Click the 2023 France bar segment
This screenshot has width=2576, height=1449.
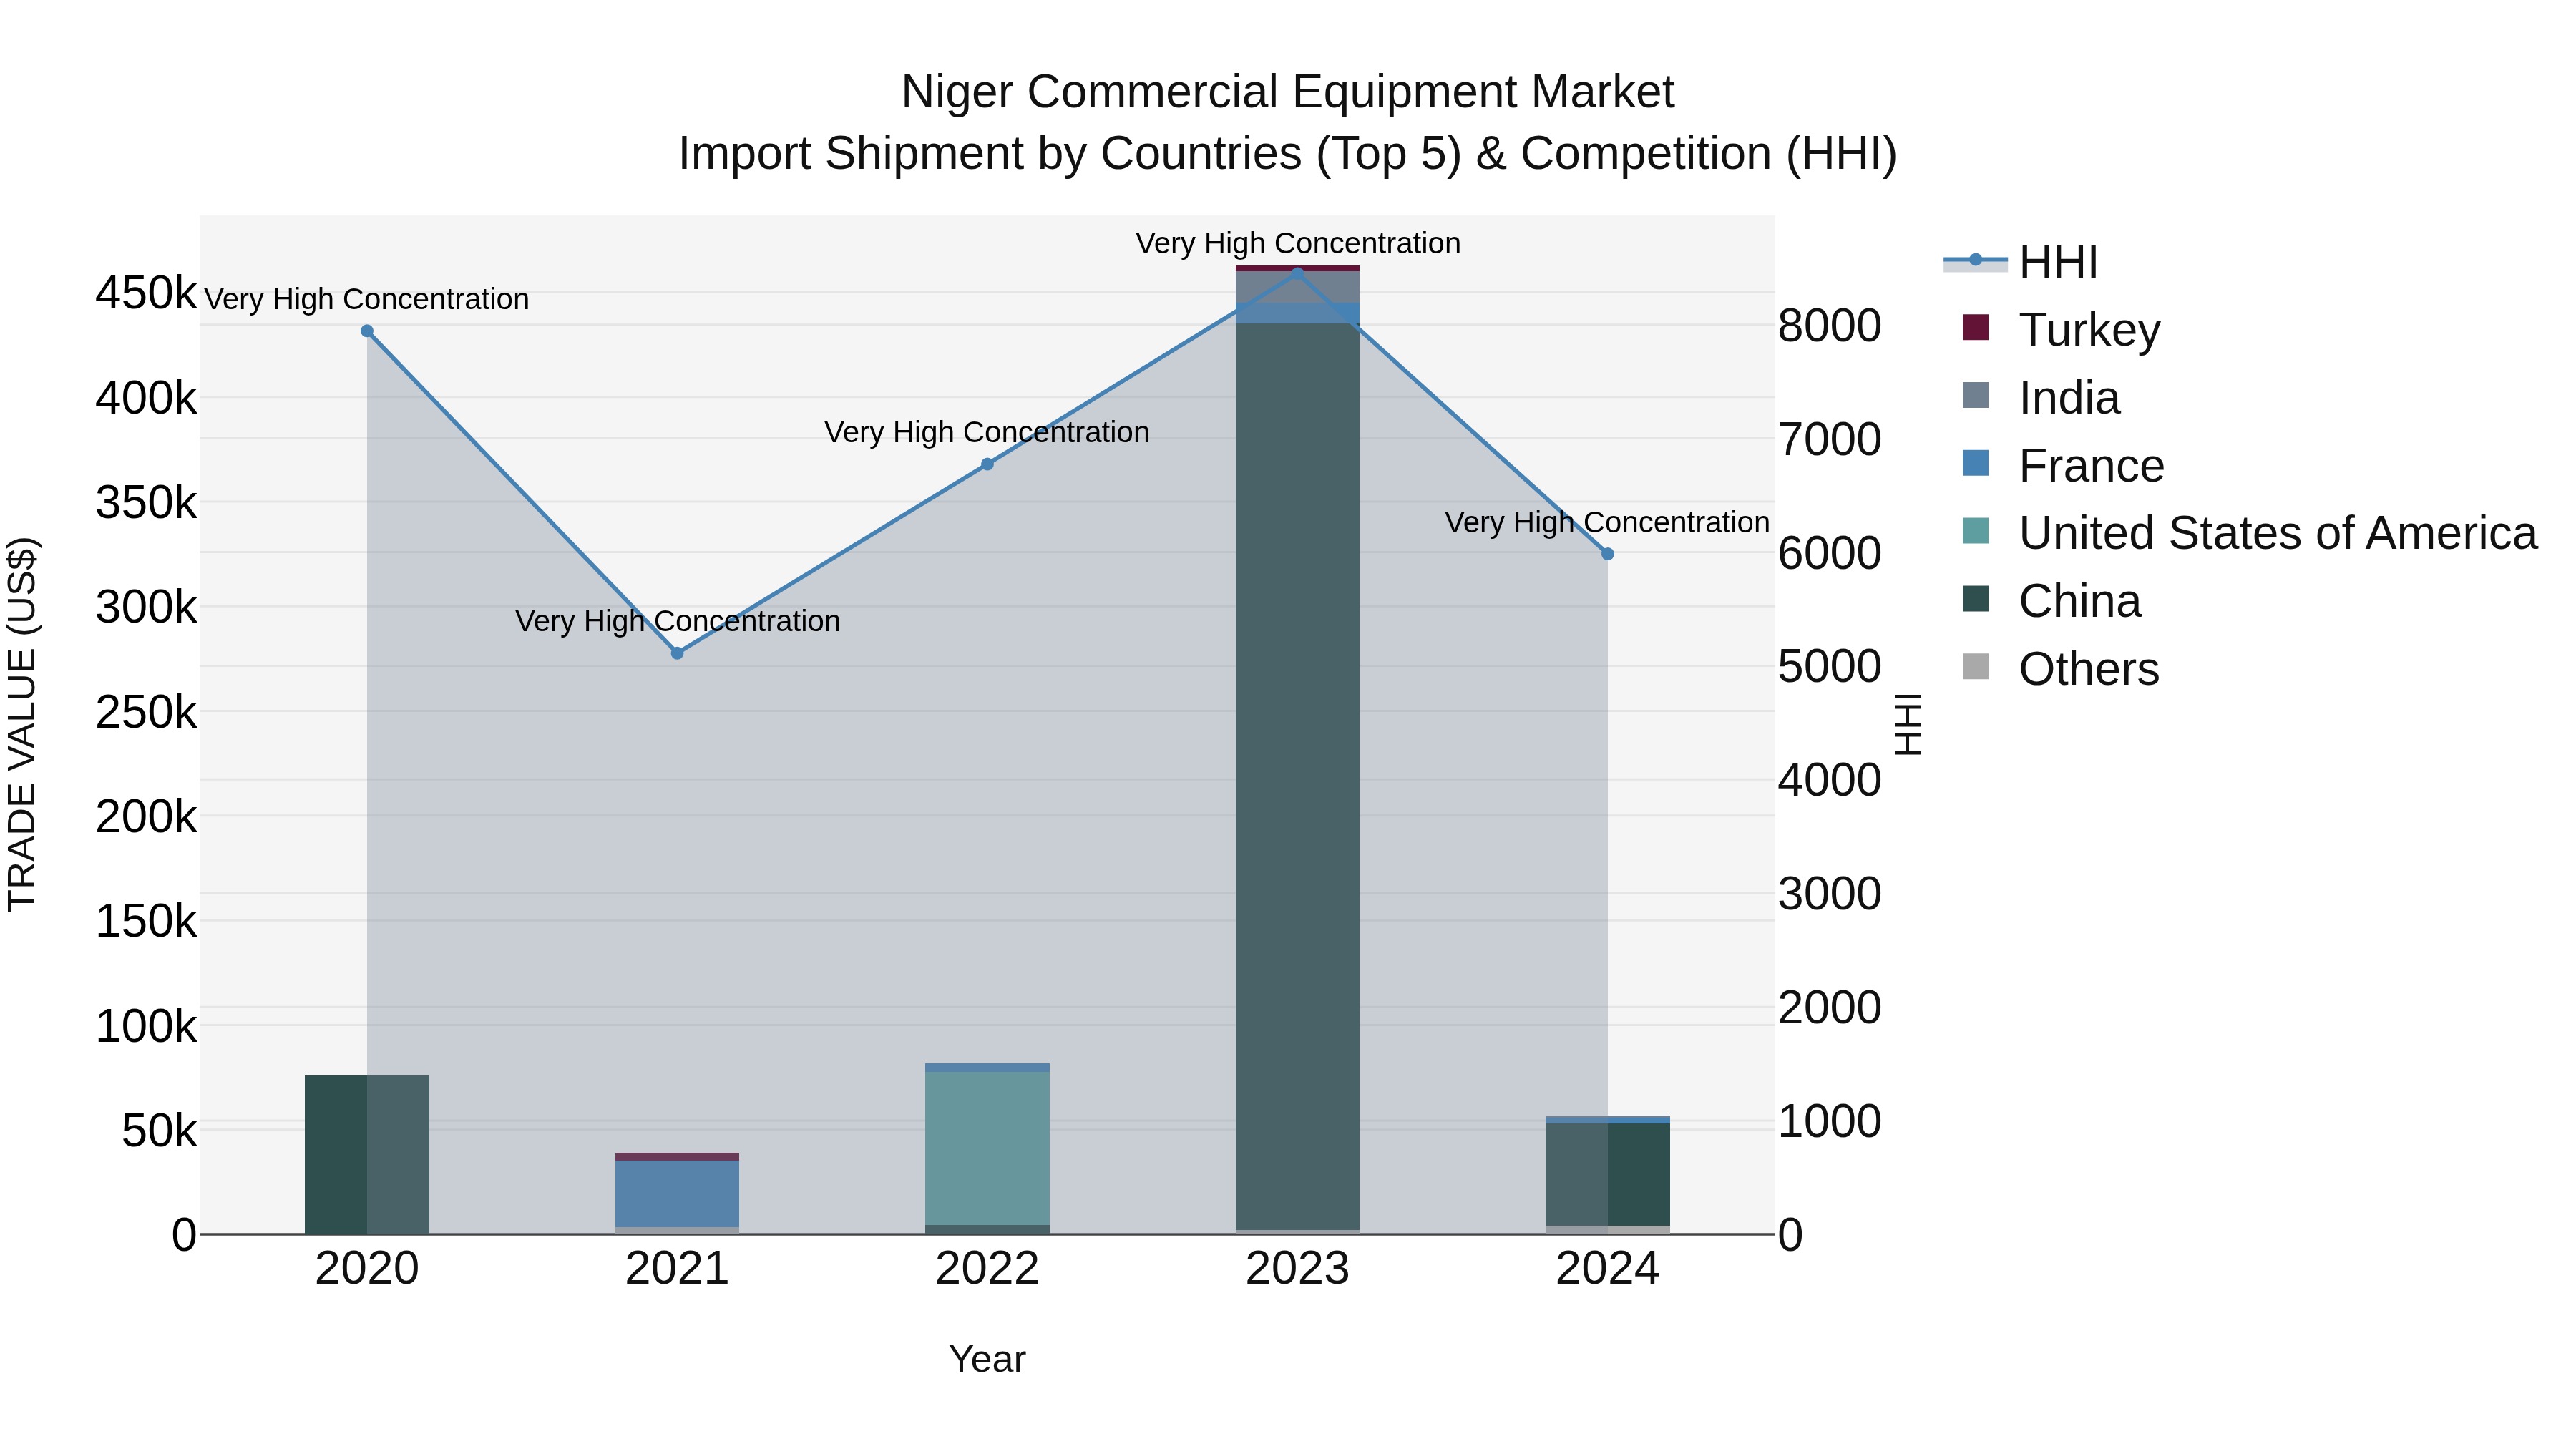click(x=1298, y=313)
